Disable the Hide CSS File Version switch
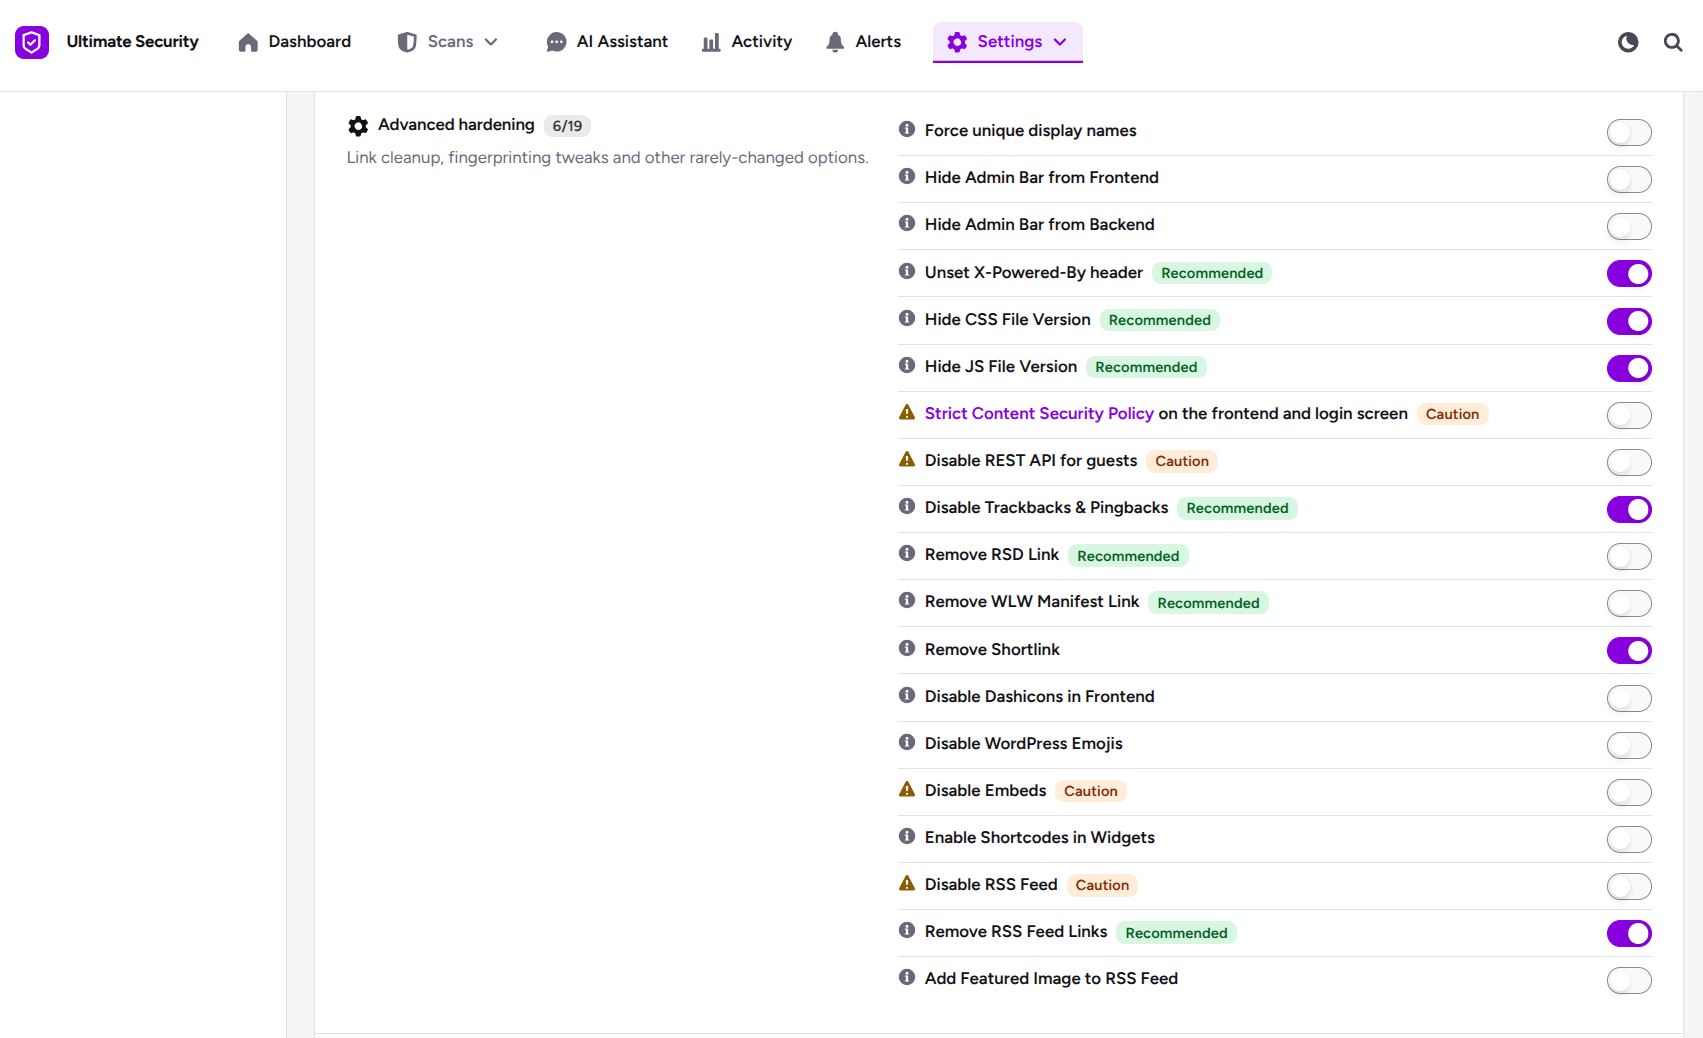1703x1038 pixels. click(1629, 321)
